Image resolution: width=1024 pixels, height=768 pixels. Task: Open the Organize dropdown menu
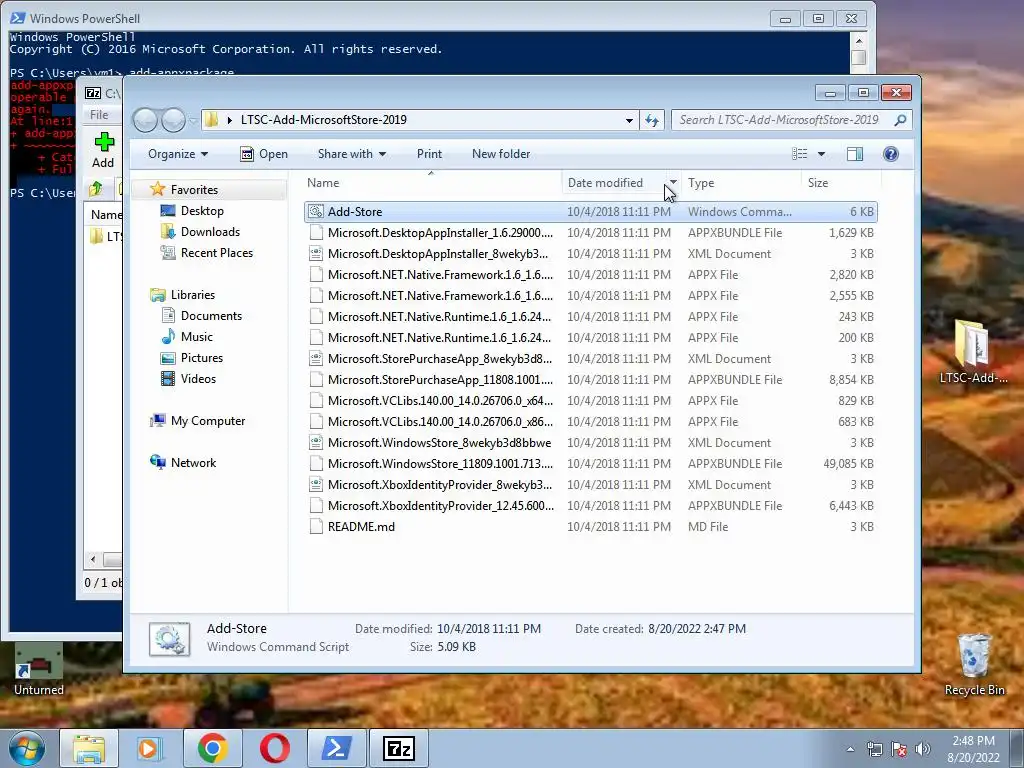(x=178, y=154)
